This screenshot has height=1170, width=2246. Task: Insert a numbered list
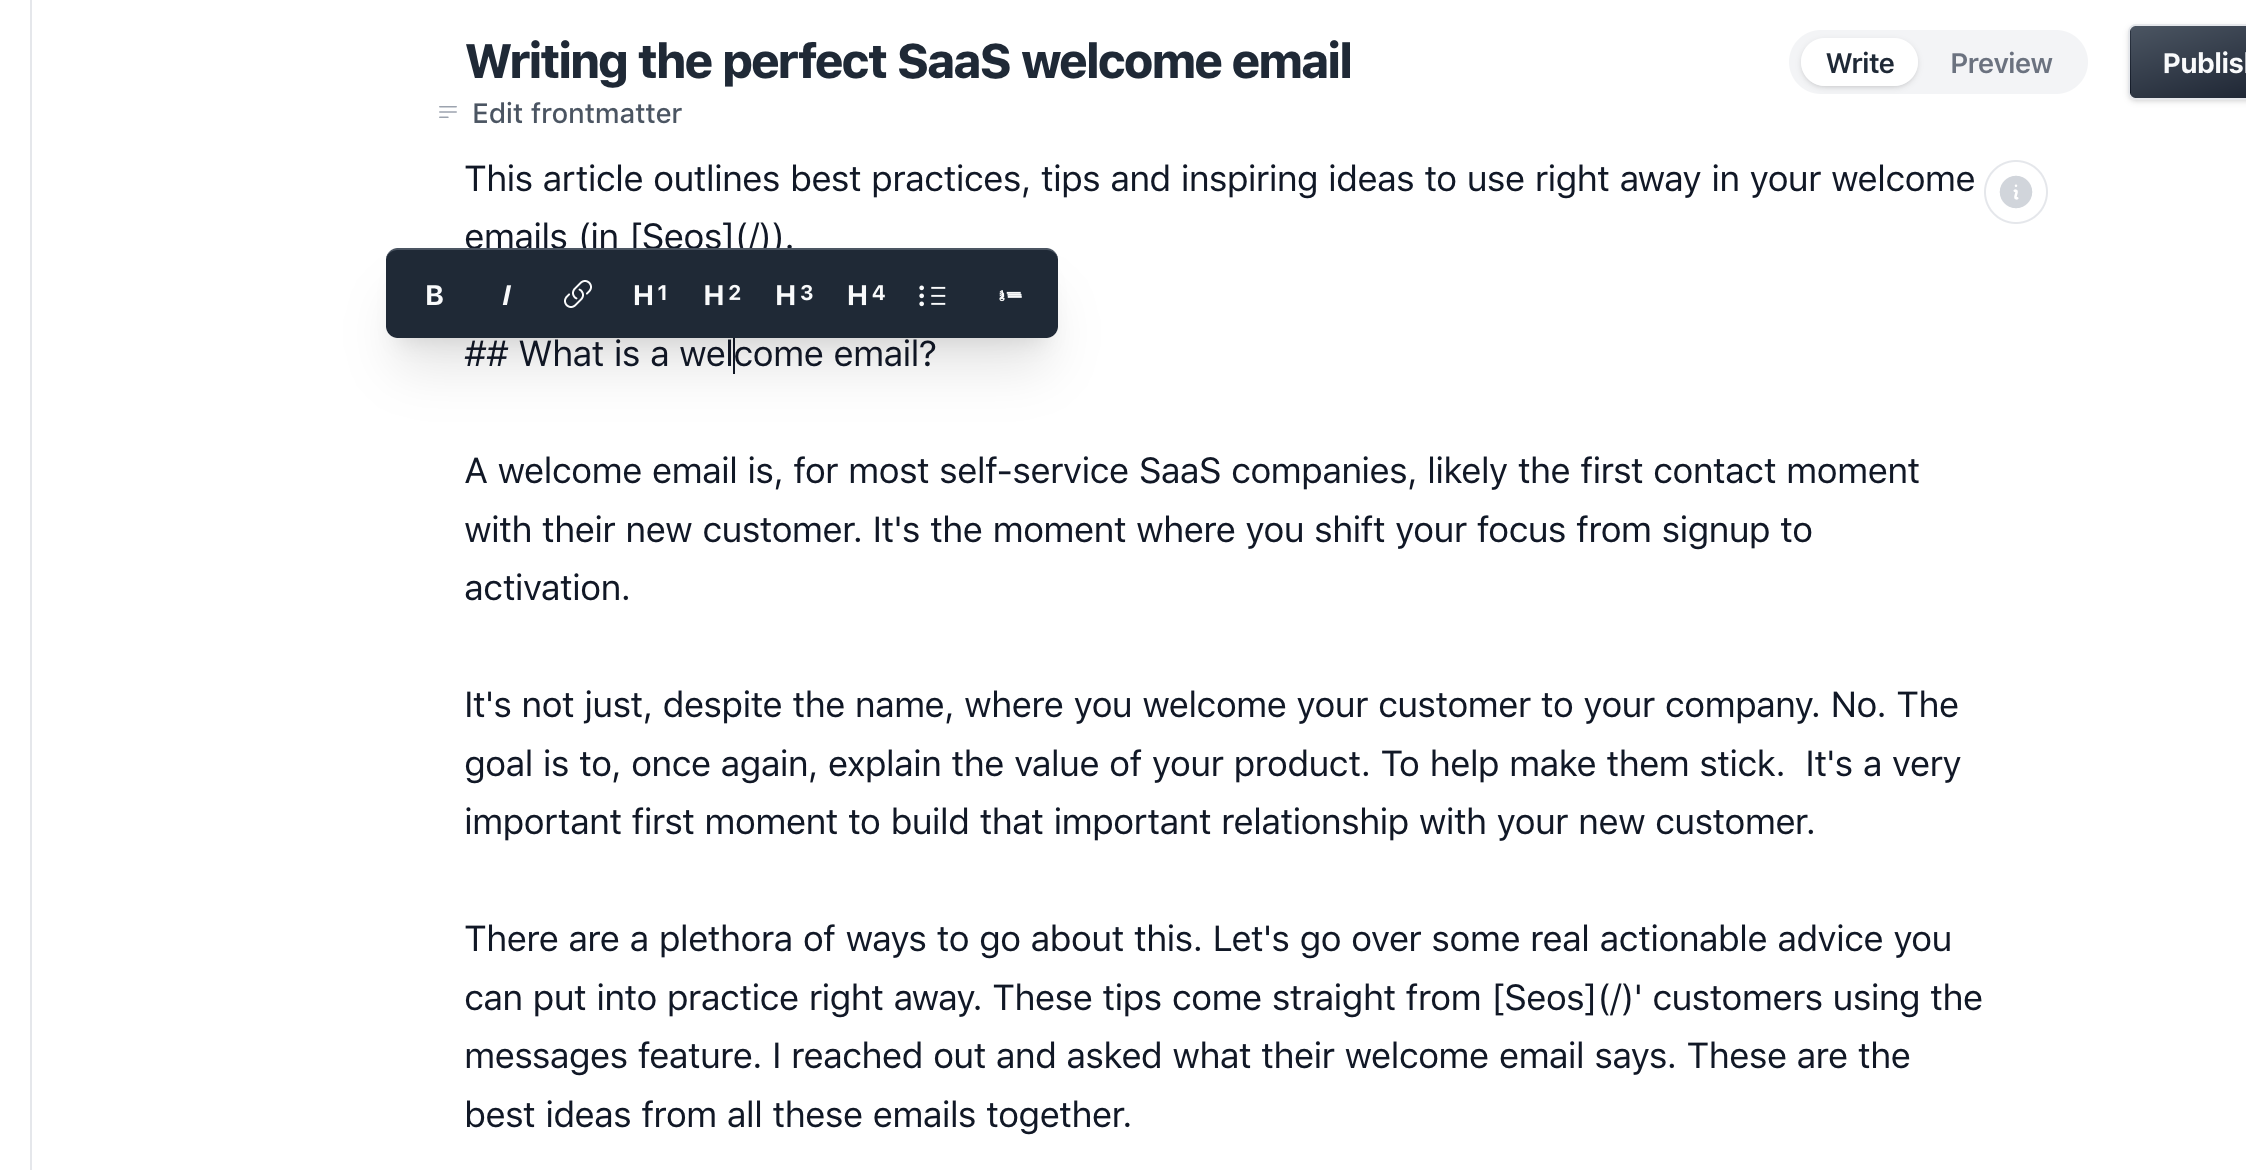1010,295
